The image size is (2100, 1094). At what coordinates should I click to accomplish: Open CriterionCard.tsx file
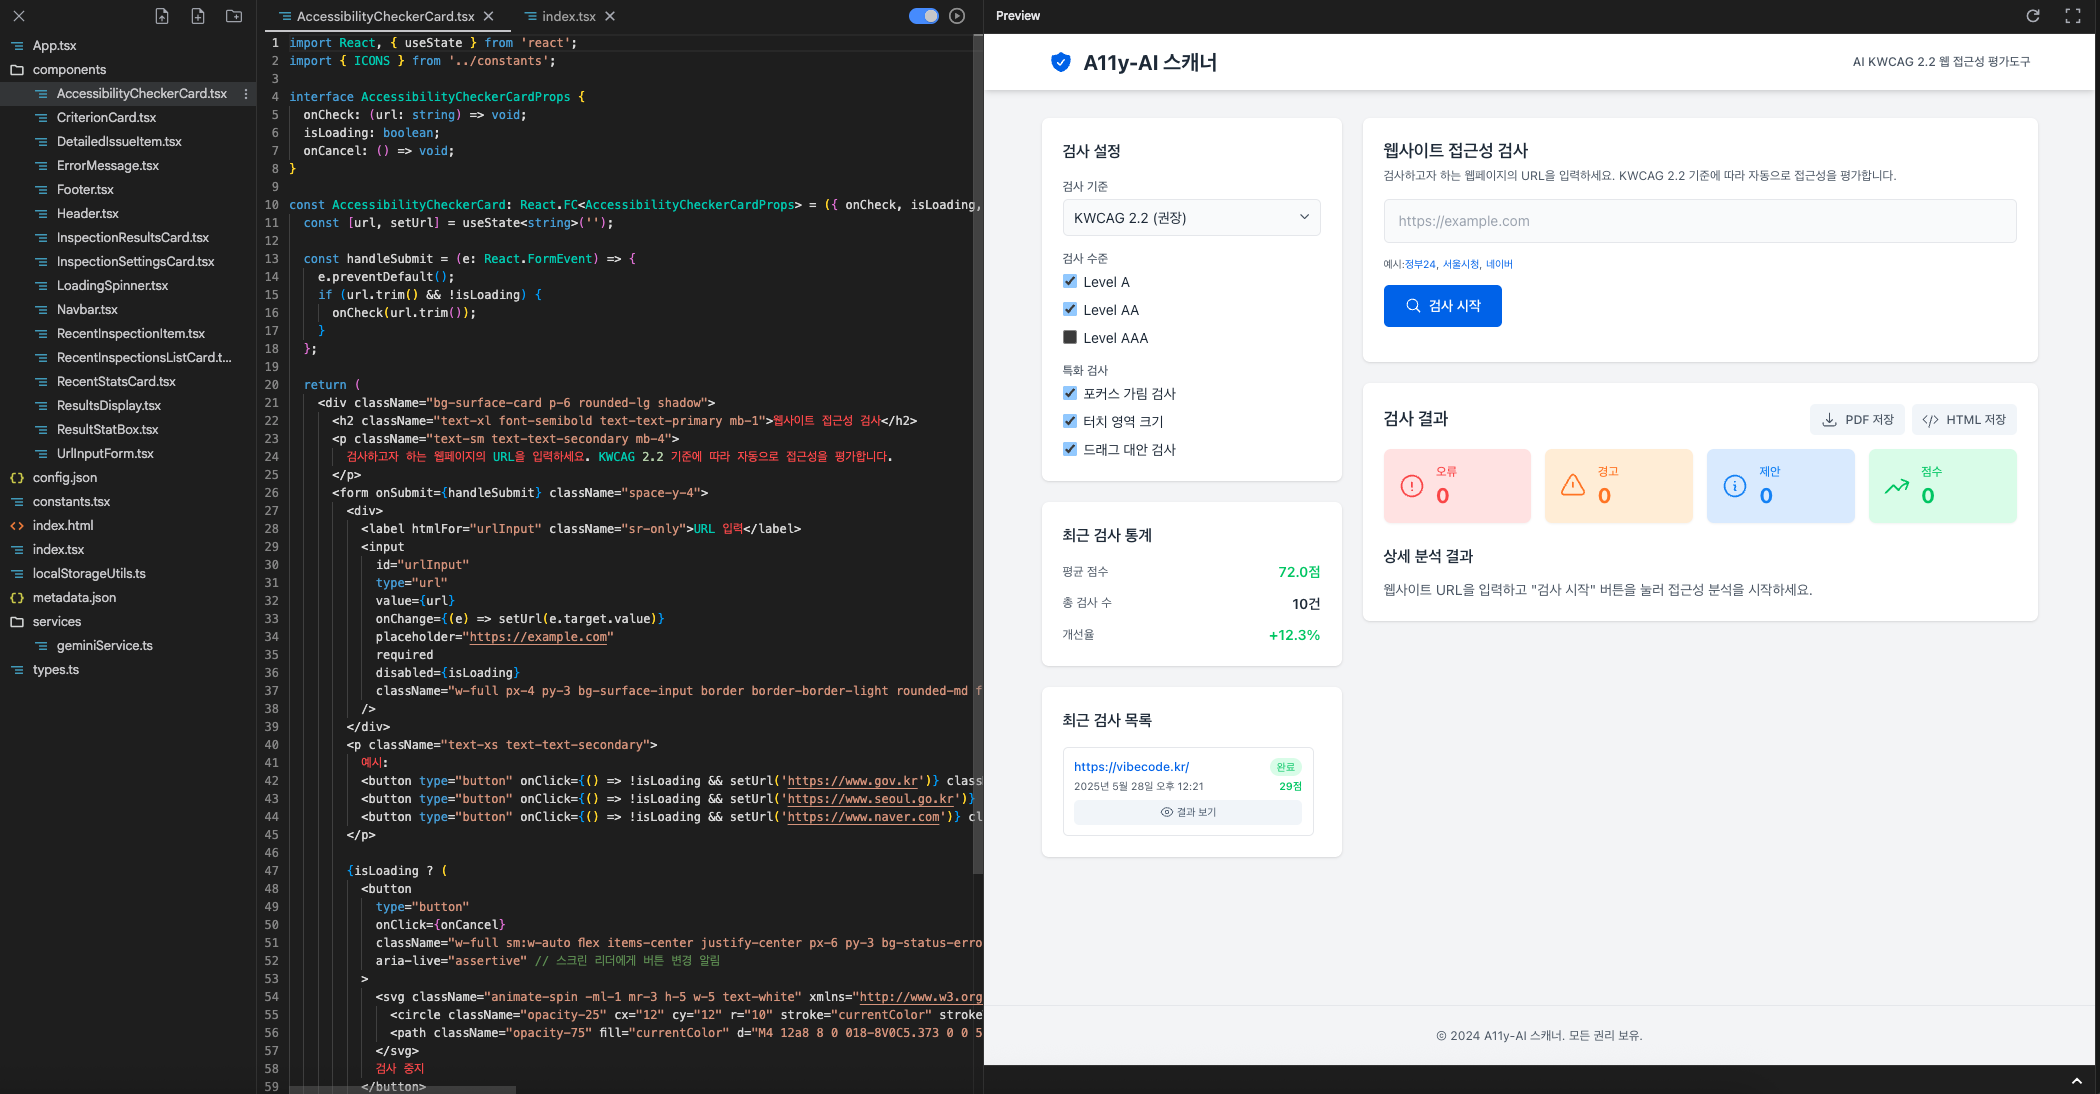[128, 118]
